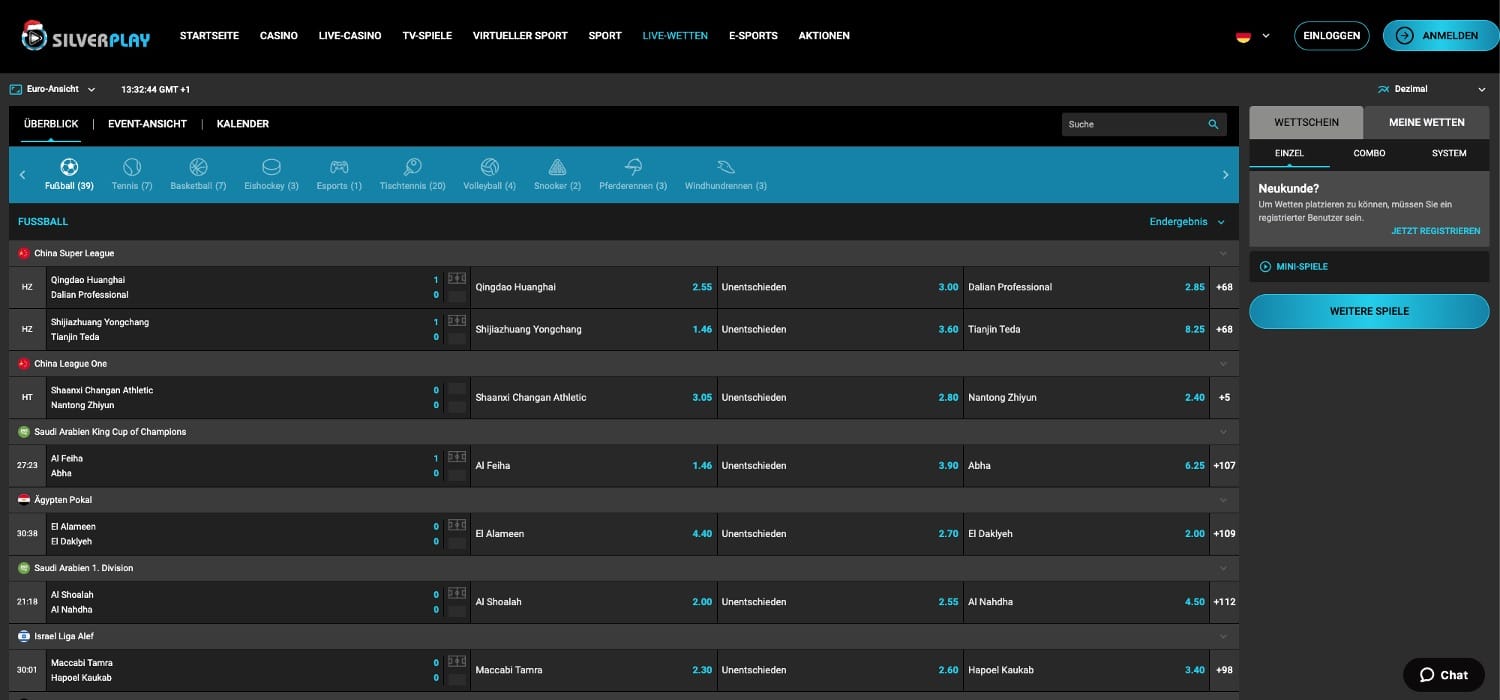Click the search magnifier icon
Viewport: 1500px width, 700px height.
(1213, 124)
